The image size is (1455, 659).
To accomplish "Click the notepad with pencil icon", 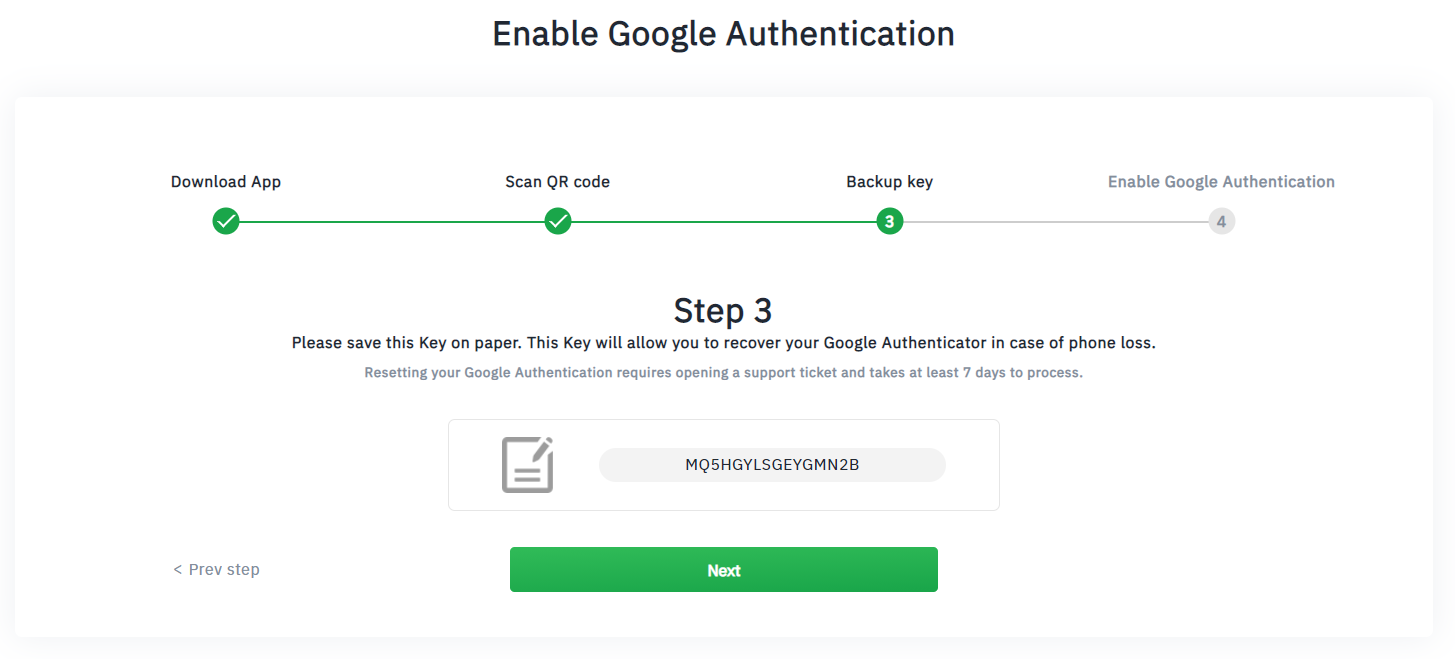I will 527,465.
